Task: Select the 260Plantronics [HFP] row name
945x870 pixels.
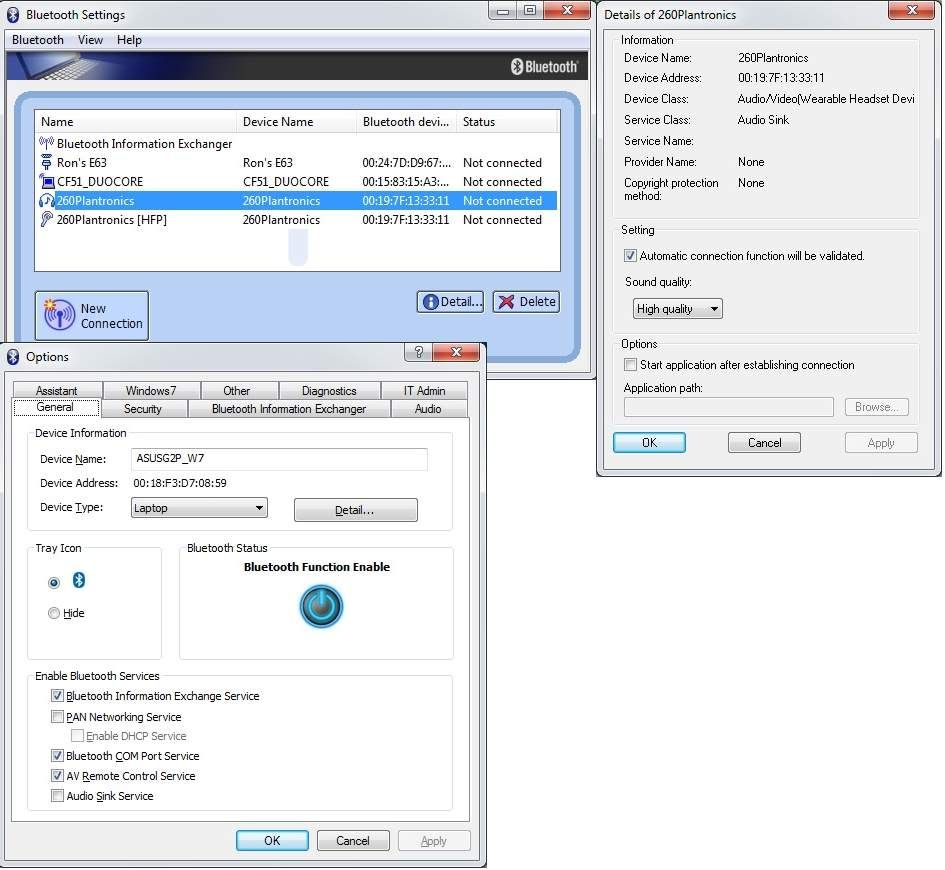Action: [111, 219]
